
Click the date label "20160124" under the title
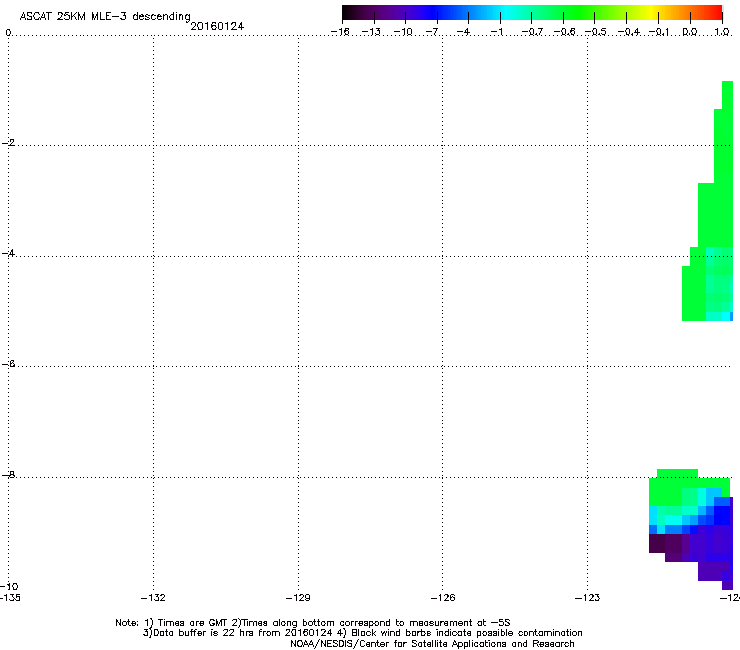tap(217, 26)
